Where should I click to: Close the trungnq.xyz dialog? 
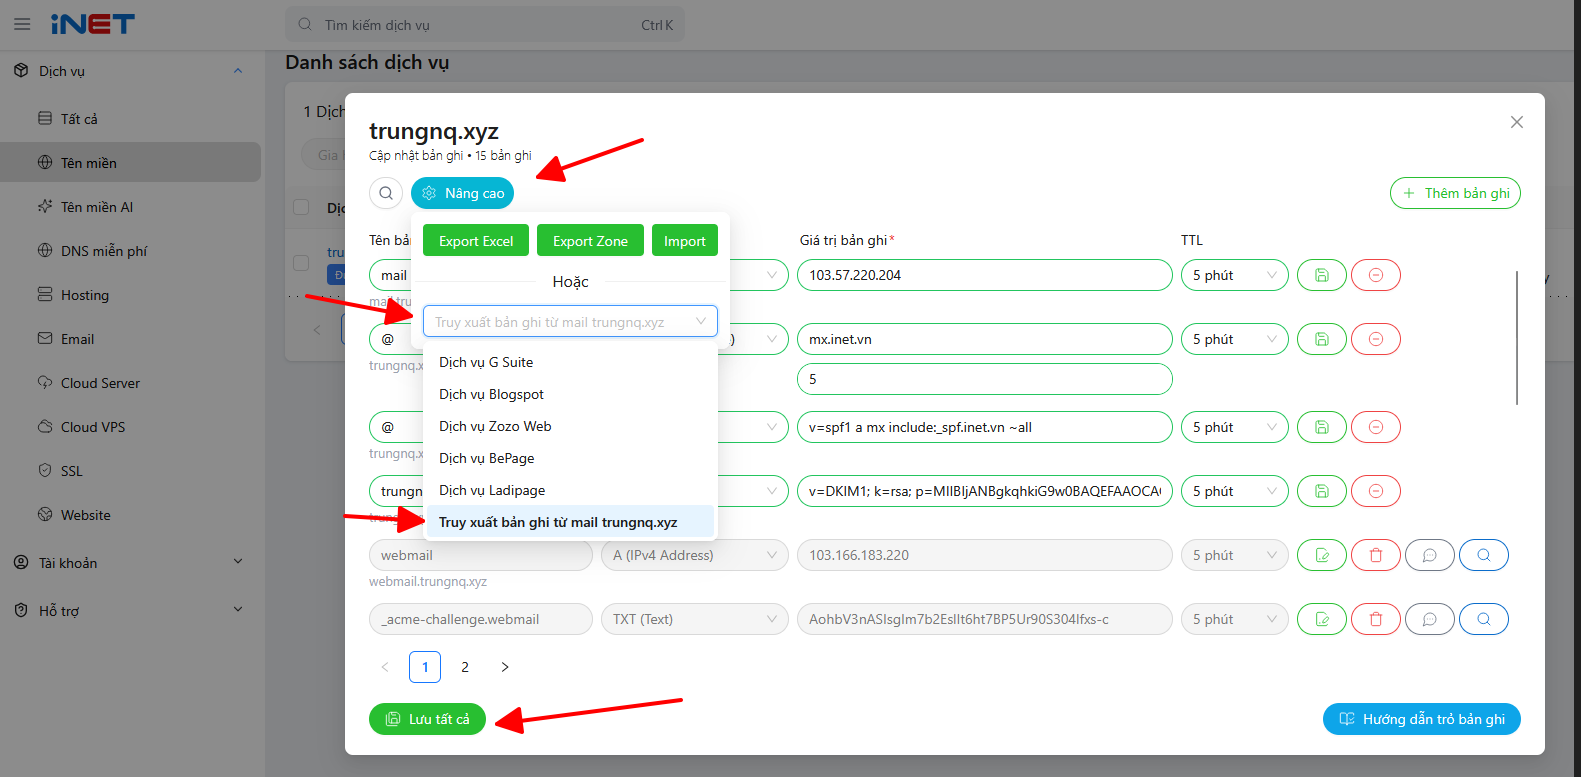tap(1517, 122)
